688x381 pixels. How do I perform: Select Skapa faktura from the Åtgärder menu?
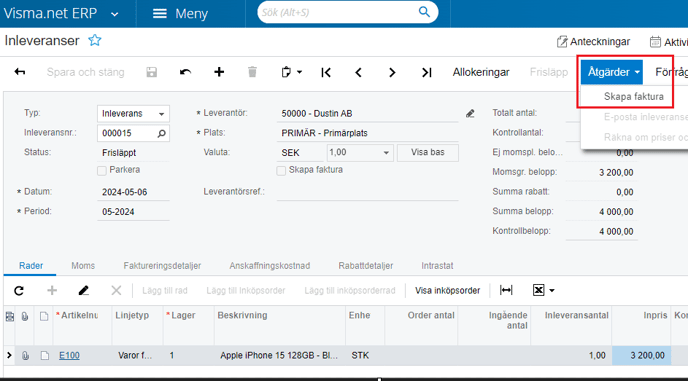634,97
